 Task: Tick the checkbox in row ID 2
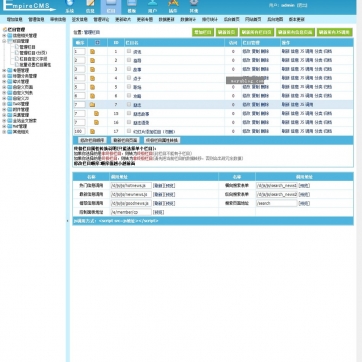tap(129, 60)
